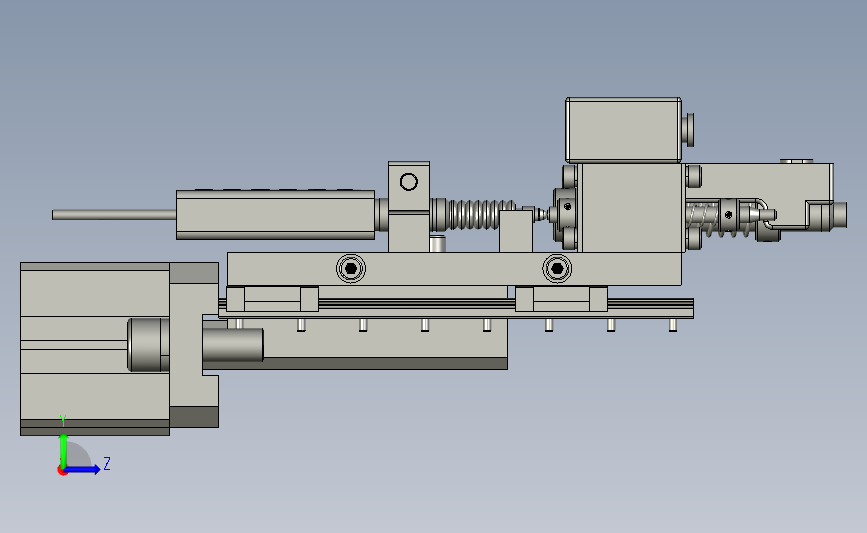Click the blue Z axis label
This screenshot has height=533, width=867.
[107, 463]
